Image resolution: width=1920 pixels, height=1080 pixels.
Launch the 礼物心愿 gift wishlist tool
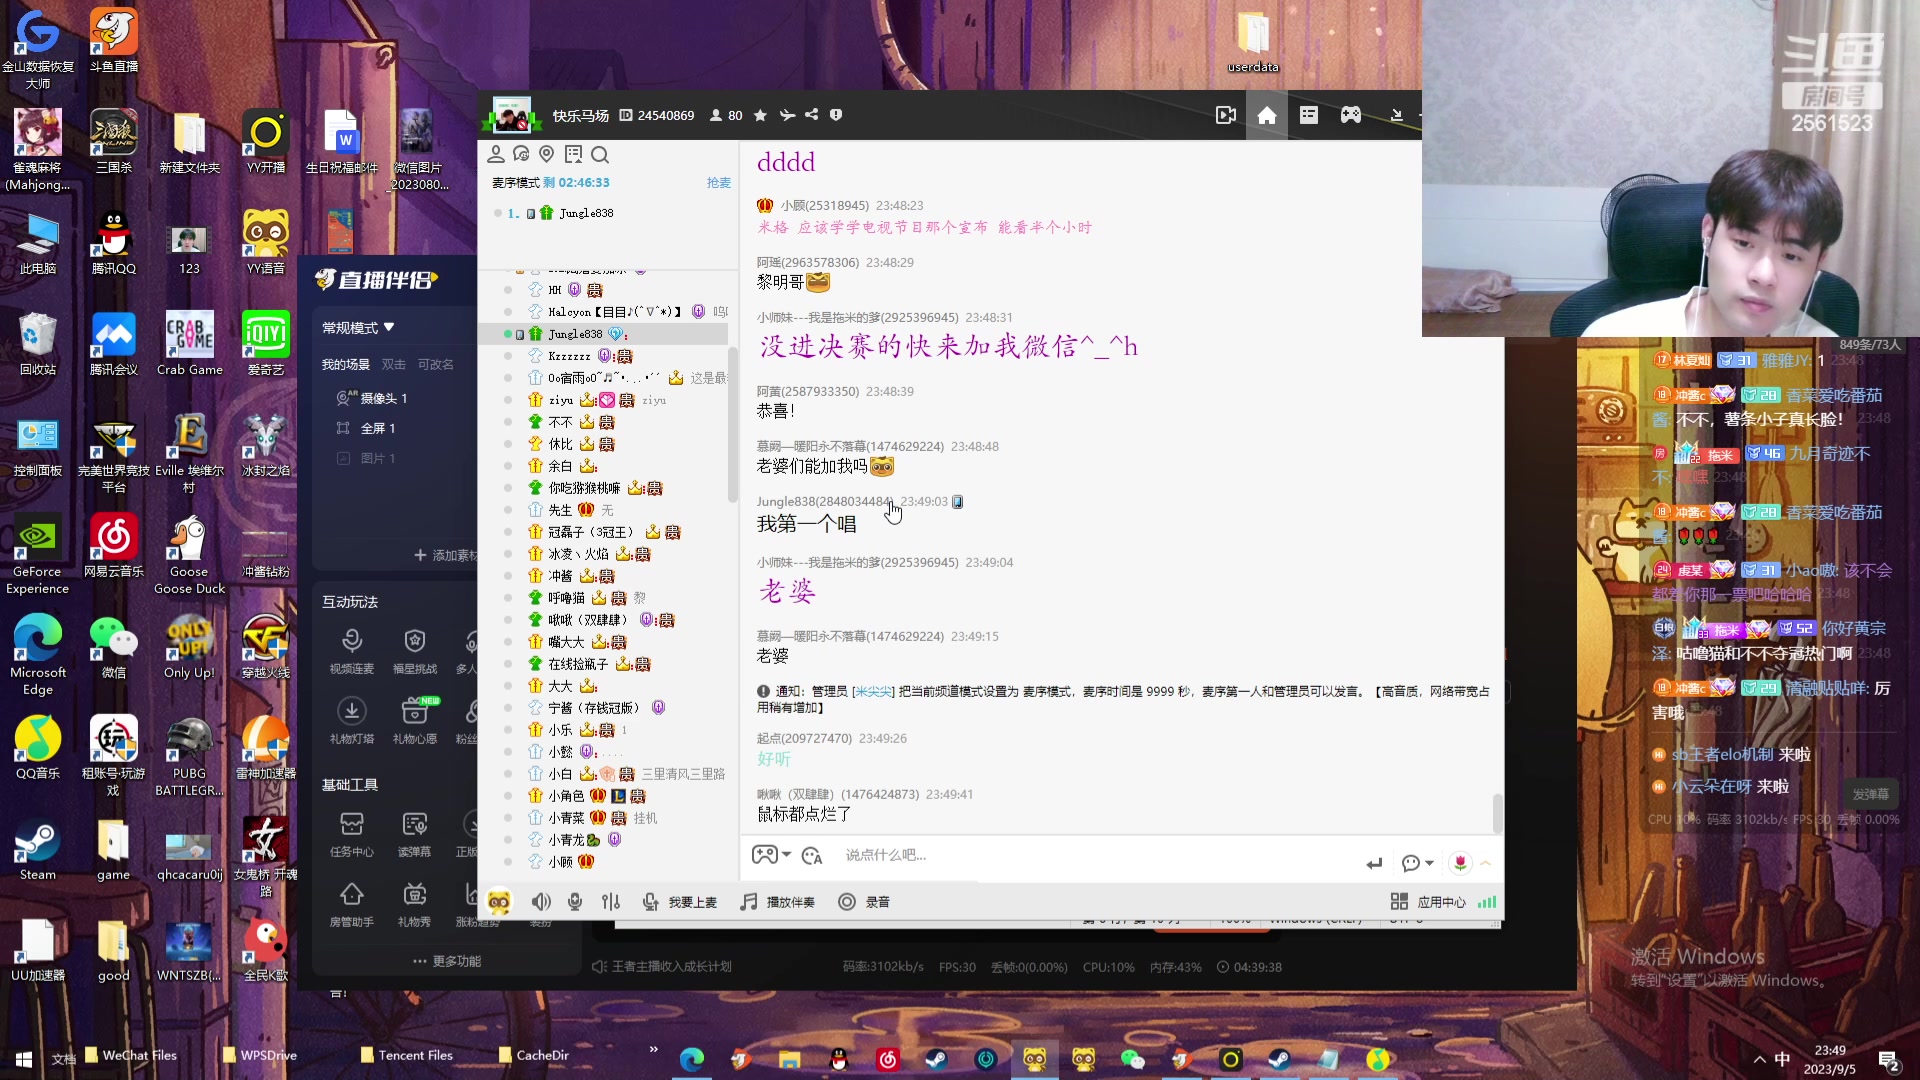(x=415, y=718)
